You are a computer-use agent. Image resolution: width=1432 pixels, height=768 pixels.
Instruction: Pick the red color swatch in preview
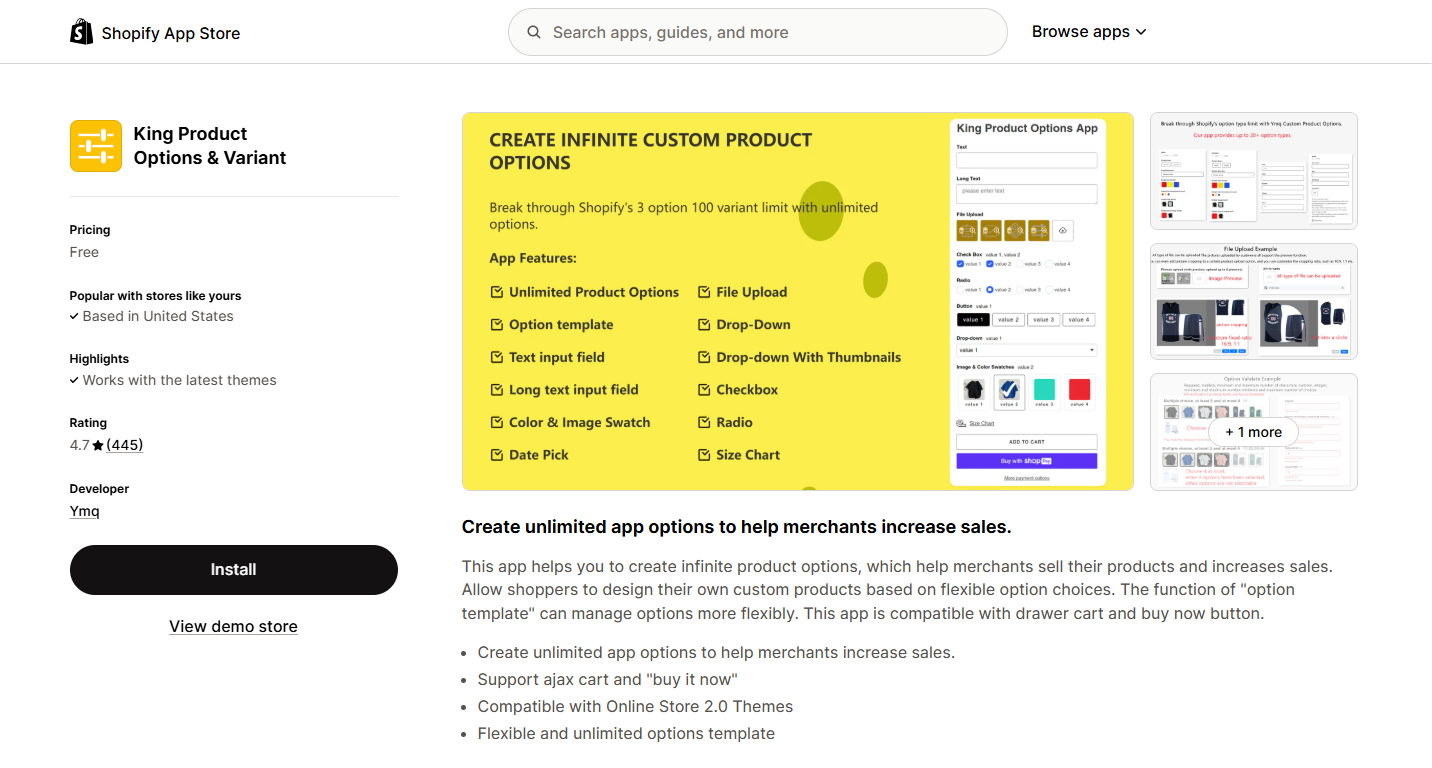[x=1079, y=389]
